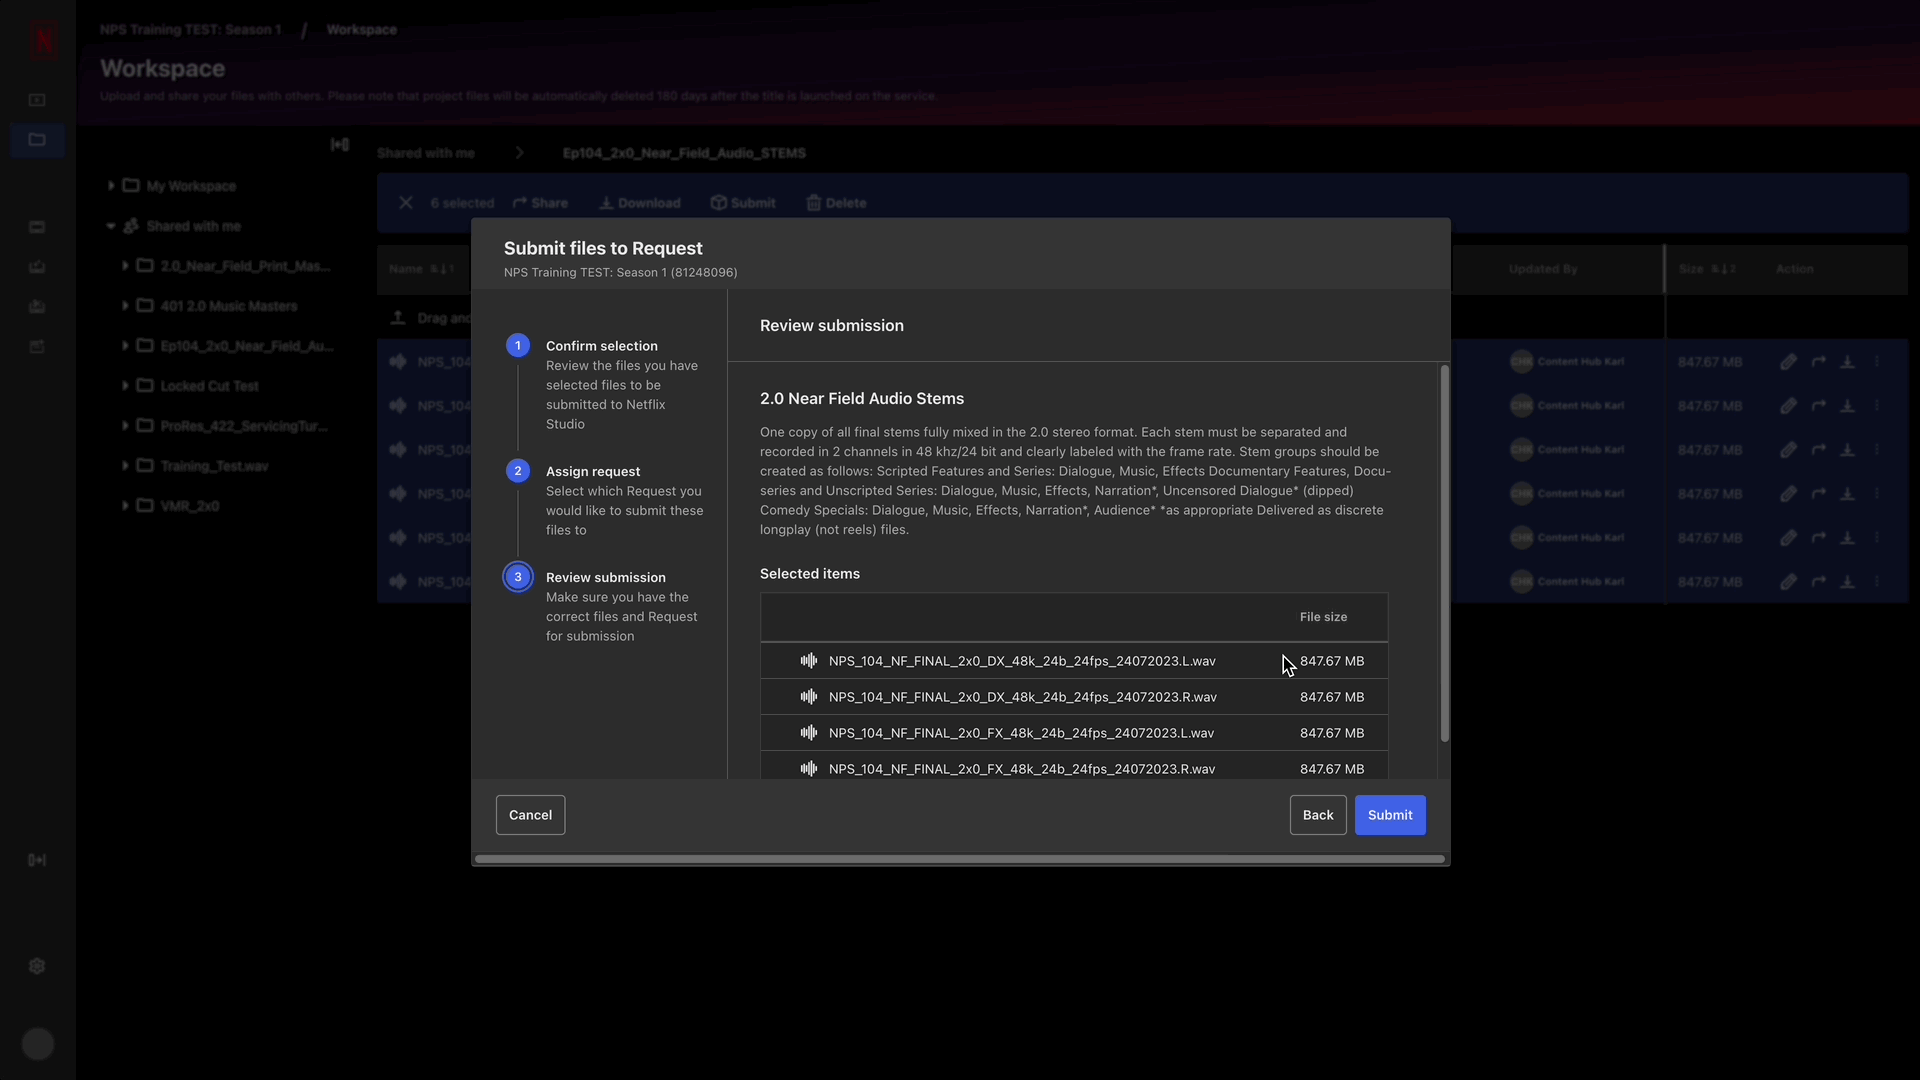Select step 1 Confirm selection
This screenshot has height=1080, width=1920.
(x=518, y=345)
